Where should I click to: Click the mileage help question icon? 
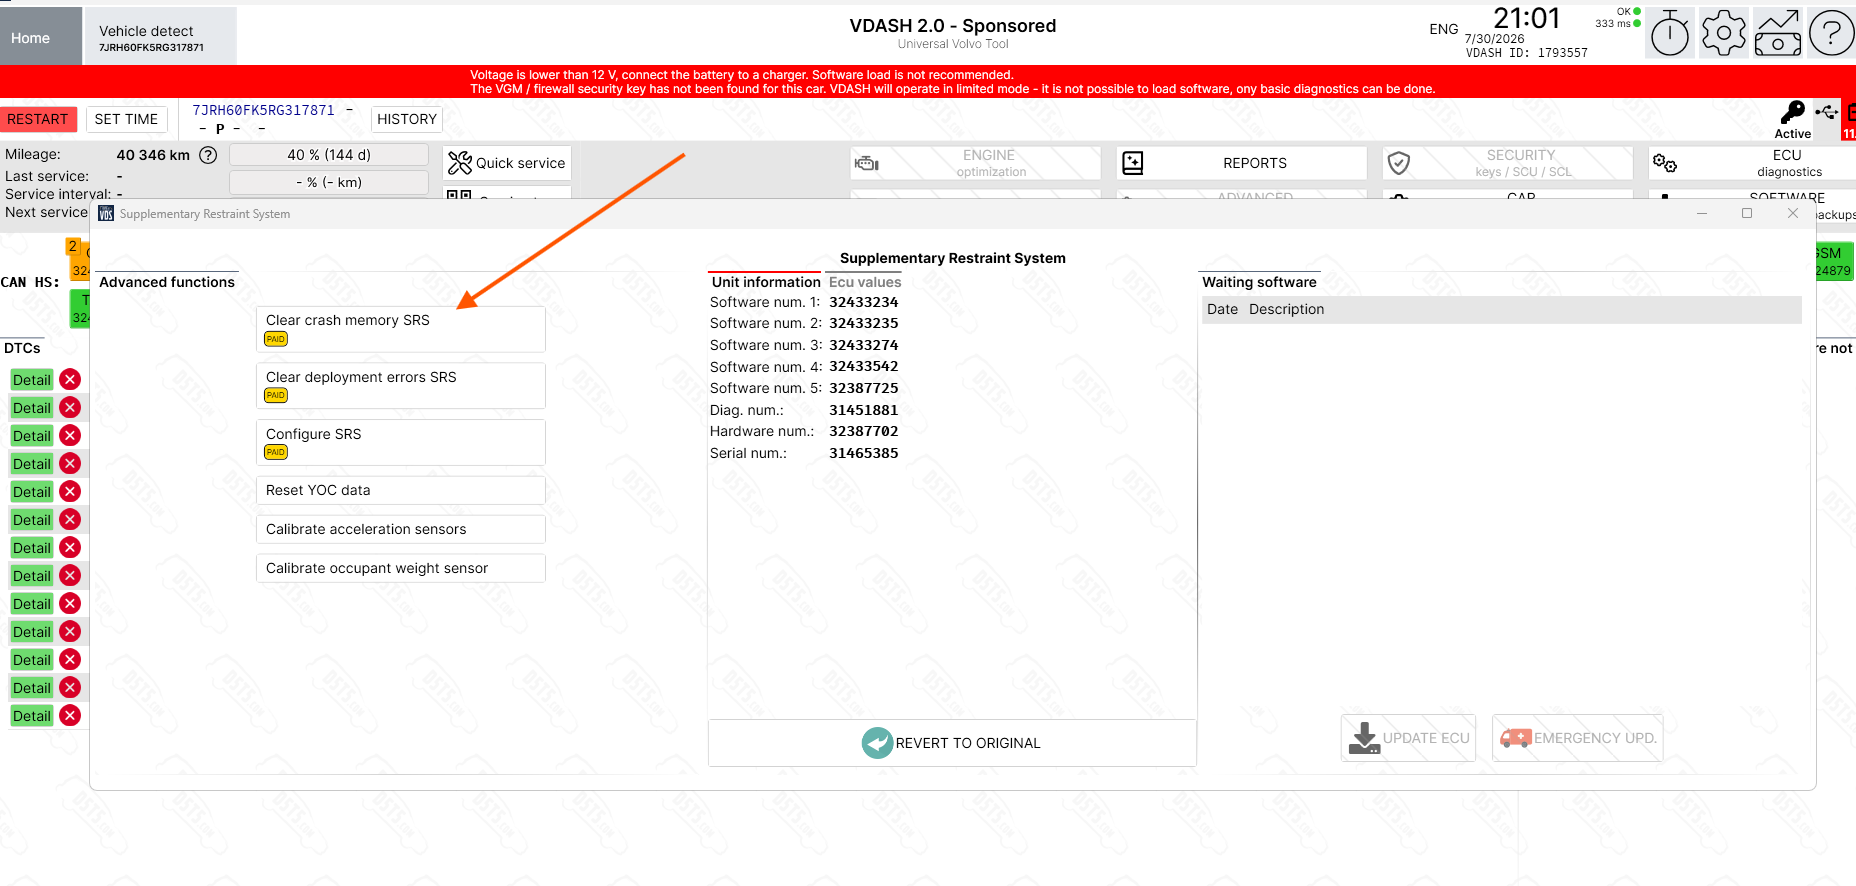(x=208, y=155)
